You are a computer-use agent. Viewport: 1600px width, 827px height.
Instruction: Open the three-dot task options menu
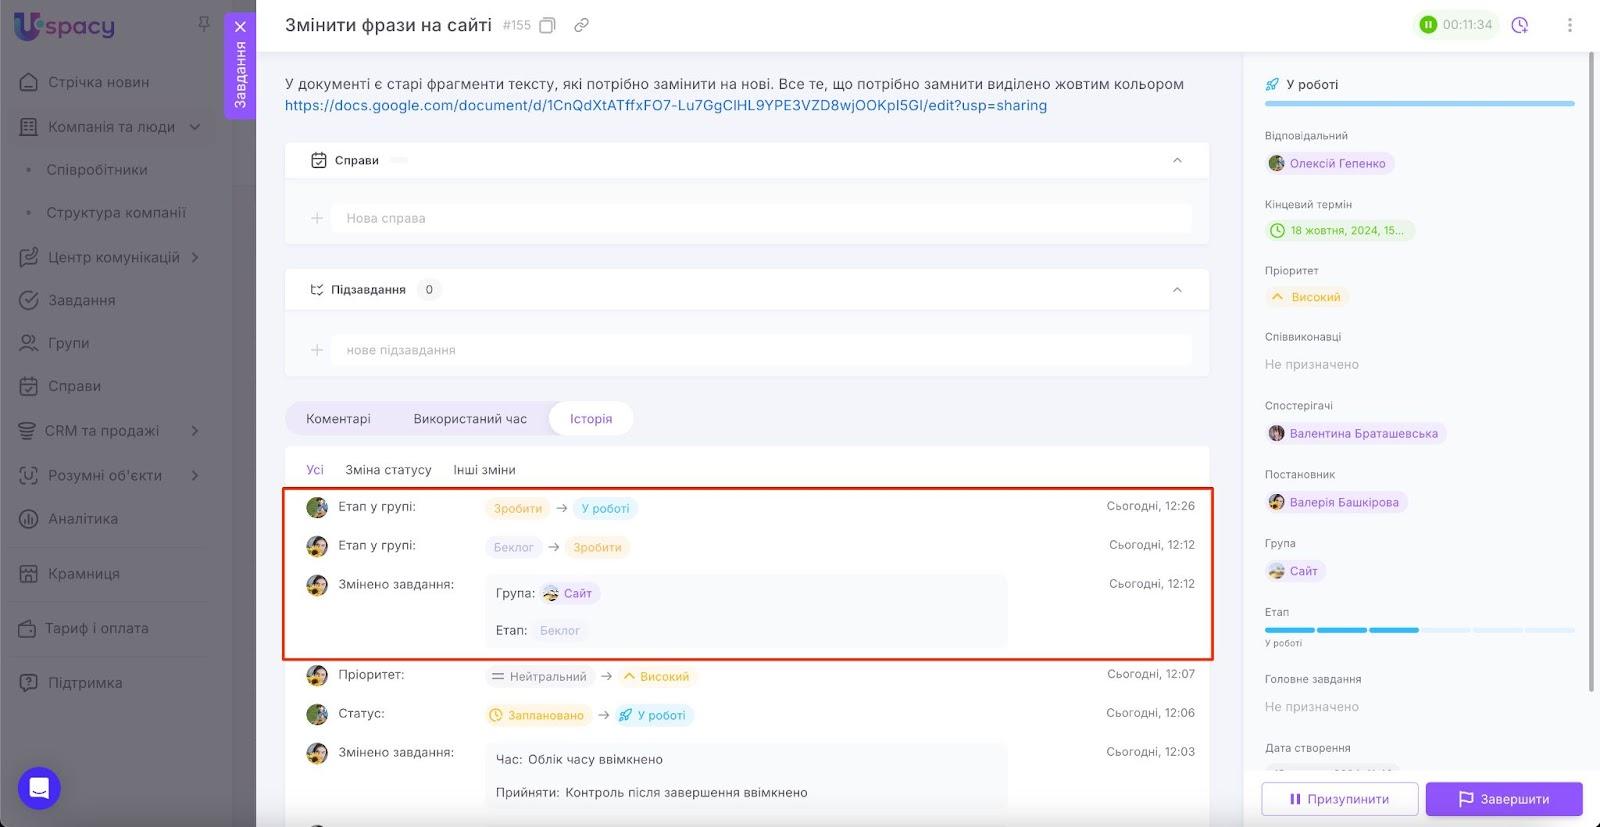point(1569,25)
